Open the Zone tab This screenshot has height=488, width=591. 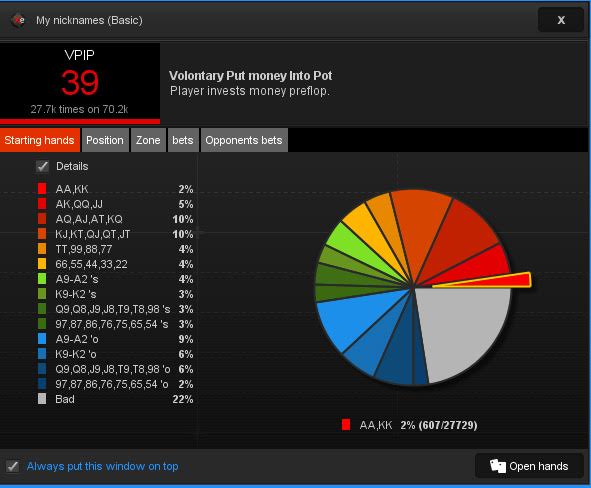click(x=148, y=140)
